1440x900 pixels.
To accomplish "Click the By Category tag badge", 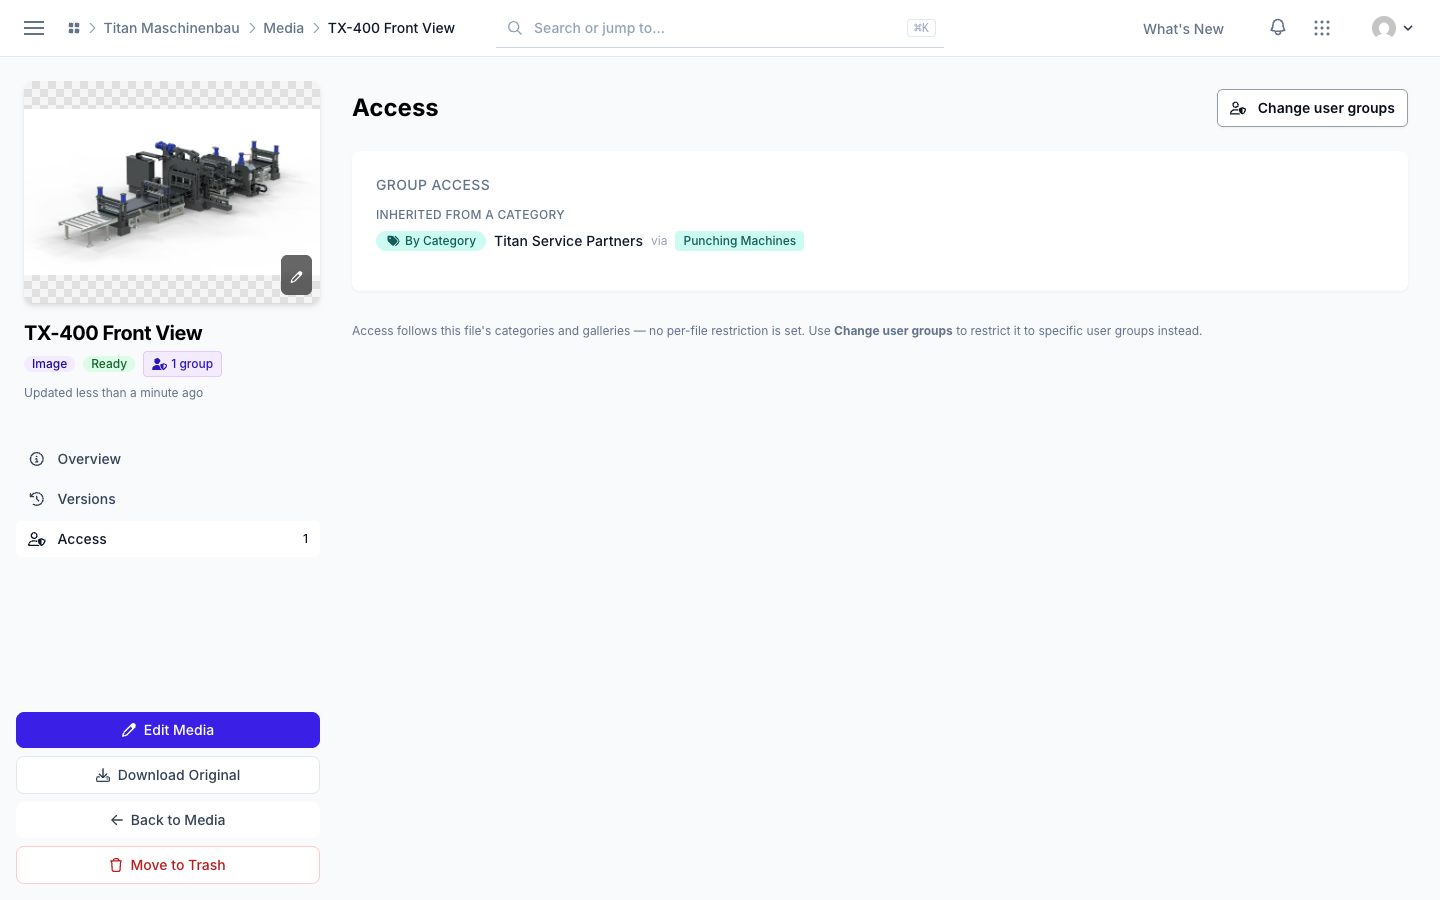I will (x=431, y=241).
